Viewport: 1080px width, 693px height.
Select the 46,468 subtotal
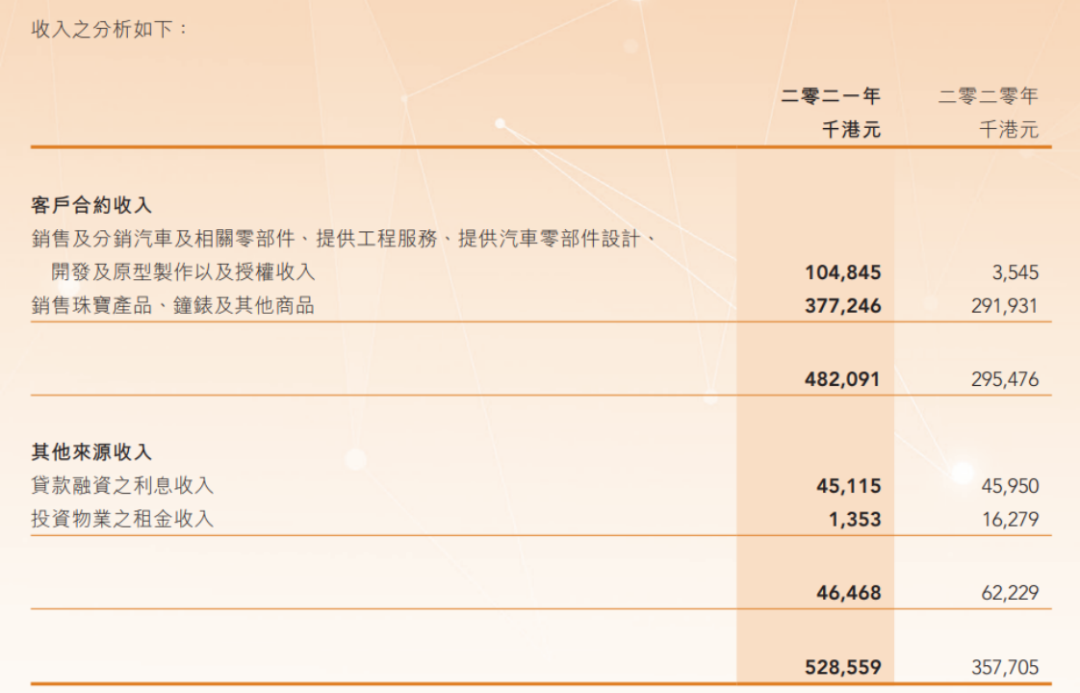coord(849,593)
